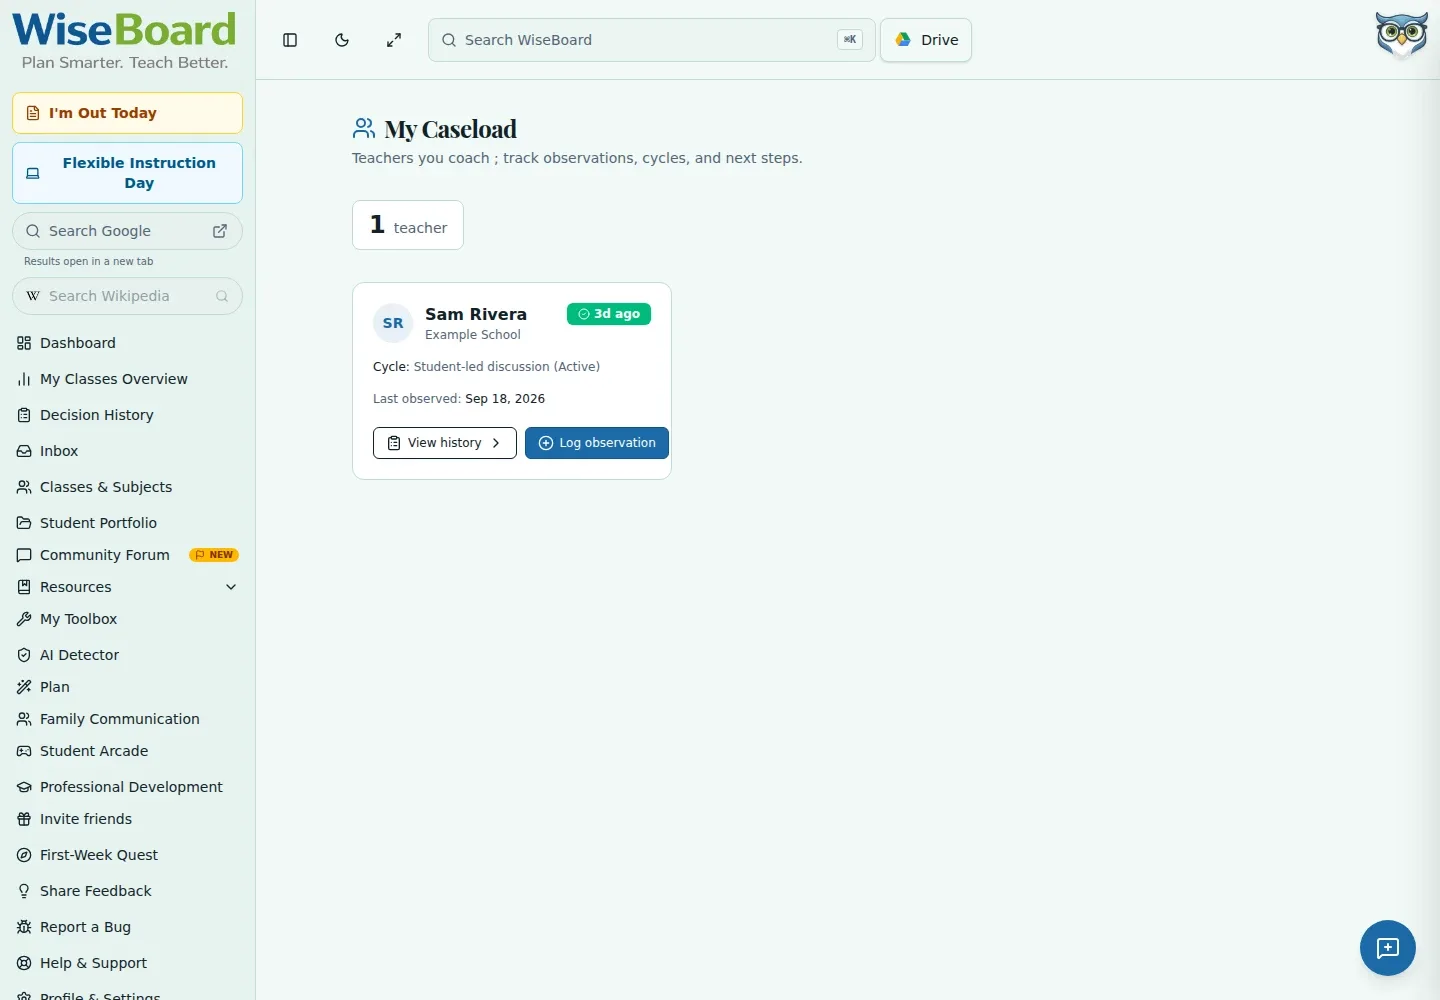This screenshot has width=1440, height=1000.
Task: Click Share Feedback
Action: click(x=127, y=891)
